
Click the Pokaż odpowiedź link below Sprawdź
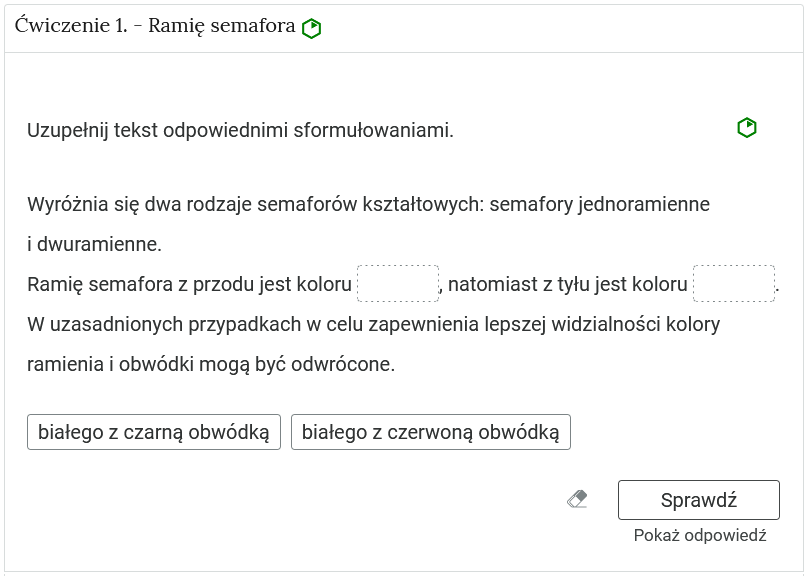(700, 534)
